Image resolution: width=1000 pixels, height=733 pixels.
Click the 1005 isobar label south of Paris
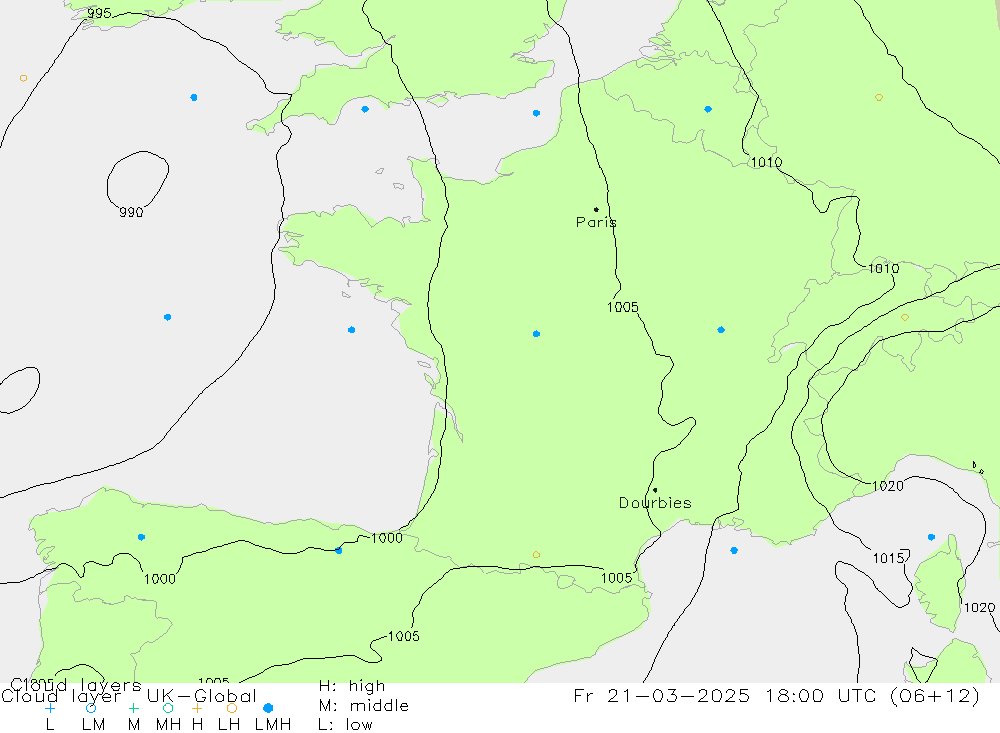[x=622, y=307]
